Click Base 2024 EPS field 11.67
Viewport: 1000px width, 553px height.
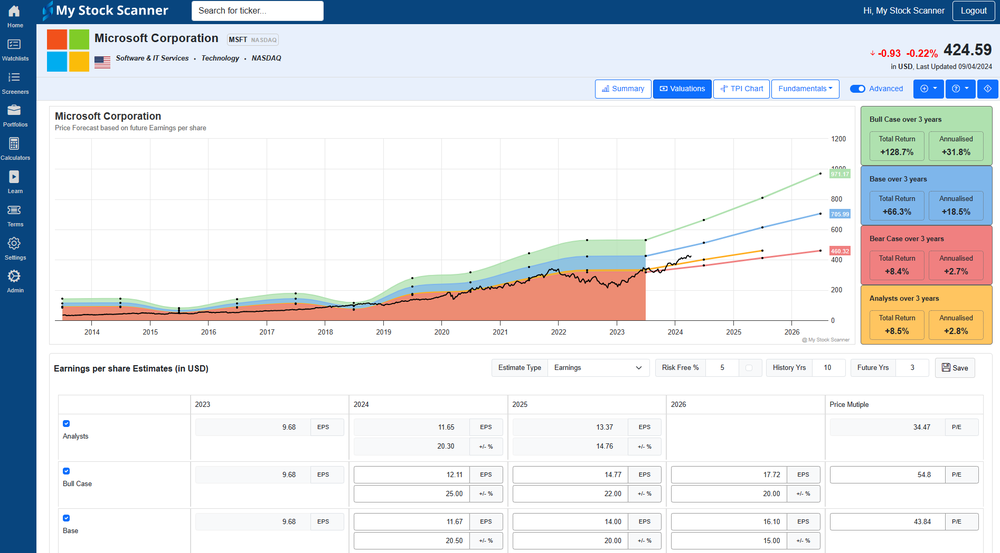411,522
